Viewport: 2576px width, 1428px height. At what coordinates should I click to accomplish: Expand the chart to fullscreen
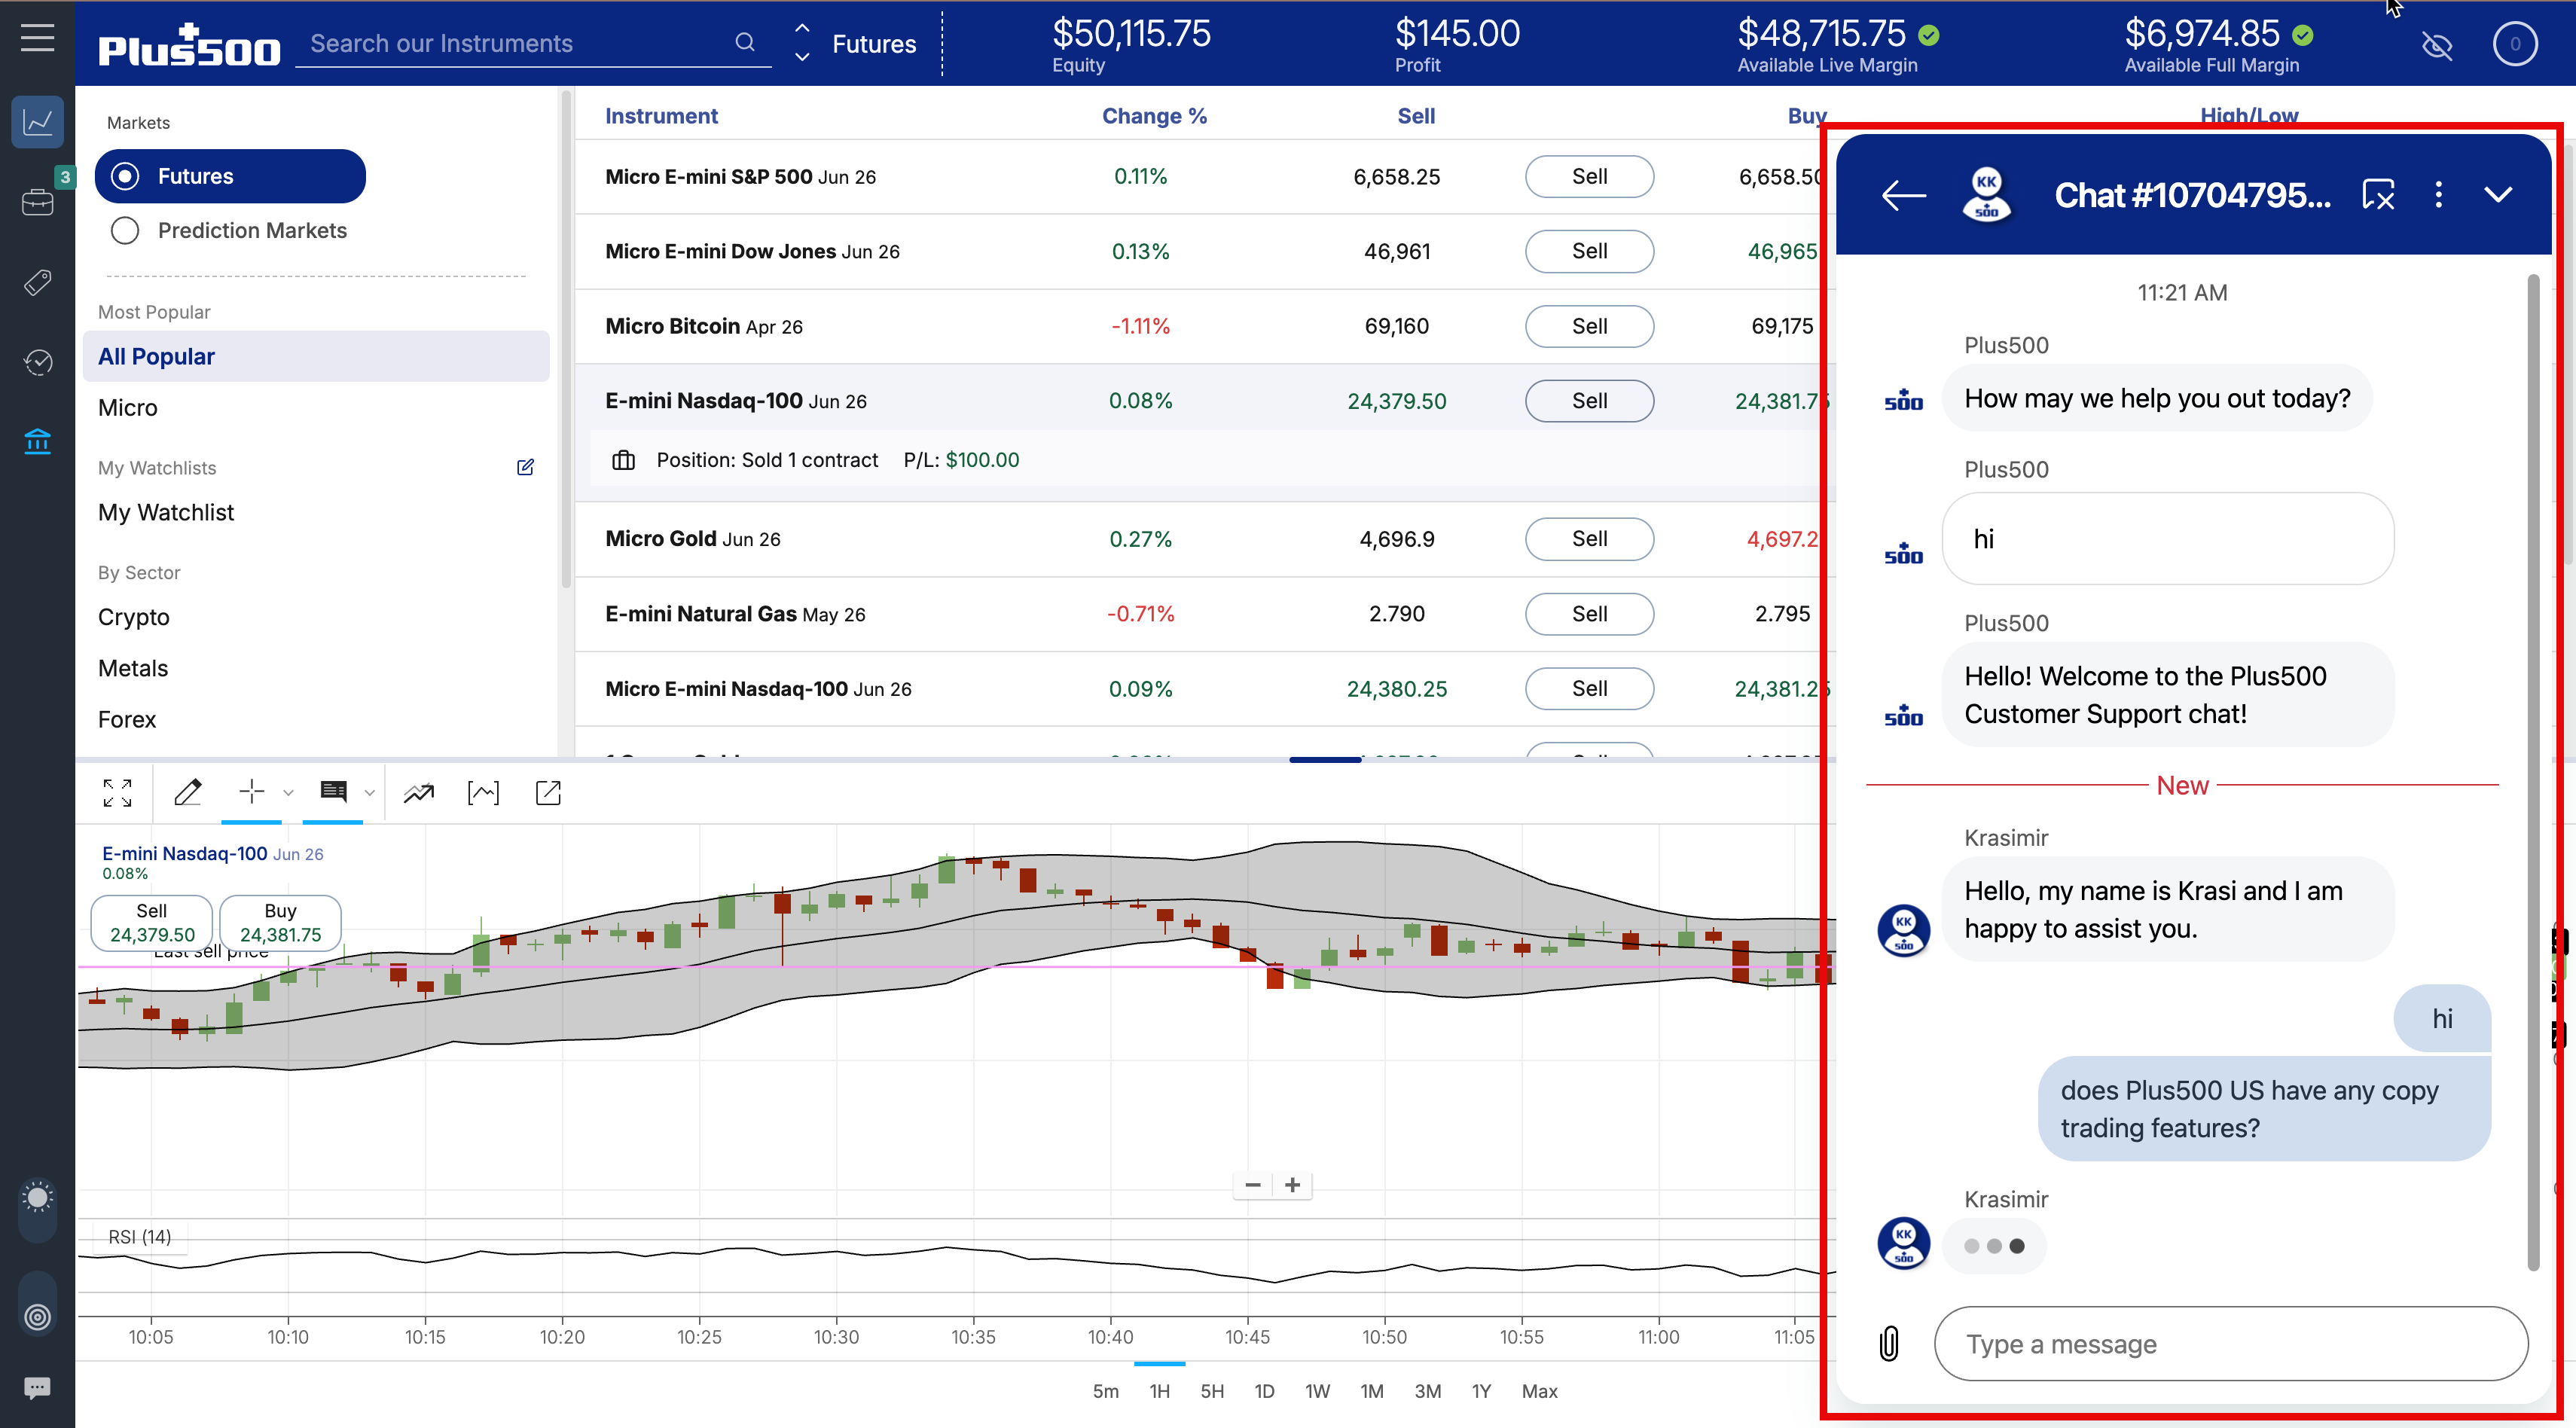(117, 793)
